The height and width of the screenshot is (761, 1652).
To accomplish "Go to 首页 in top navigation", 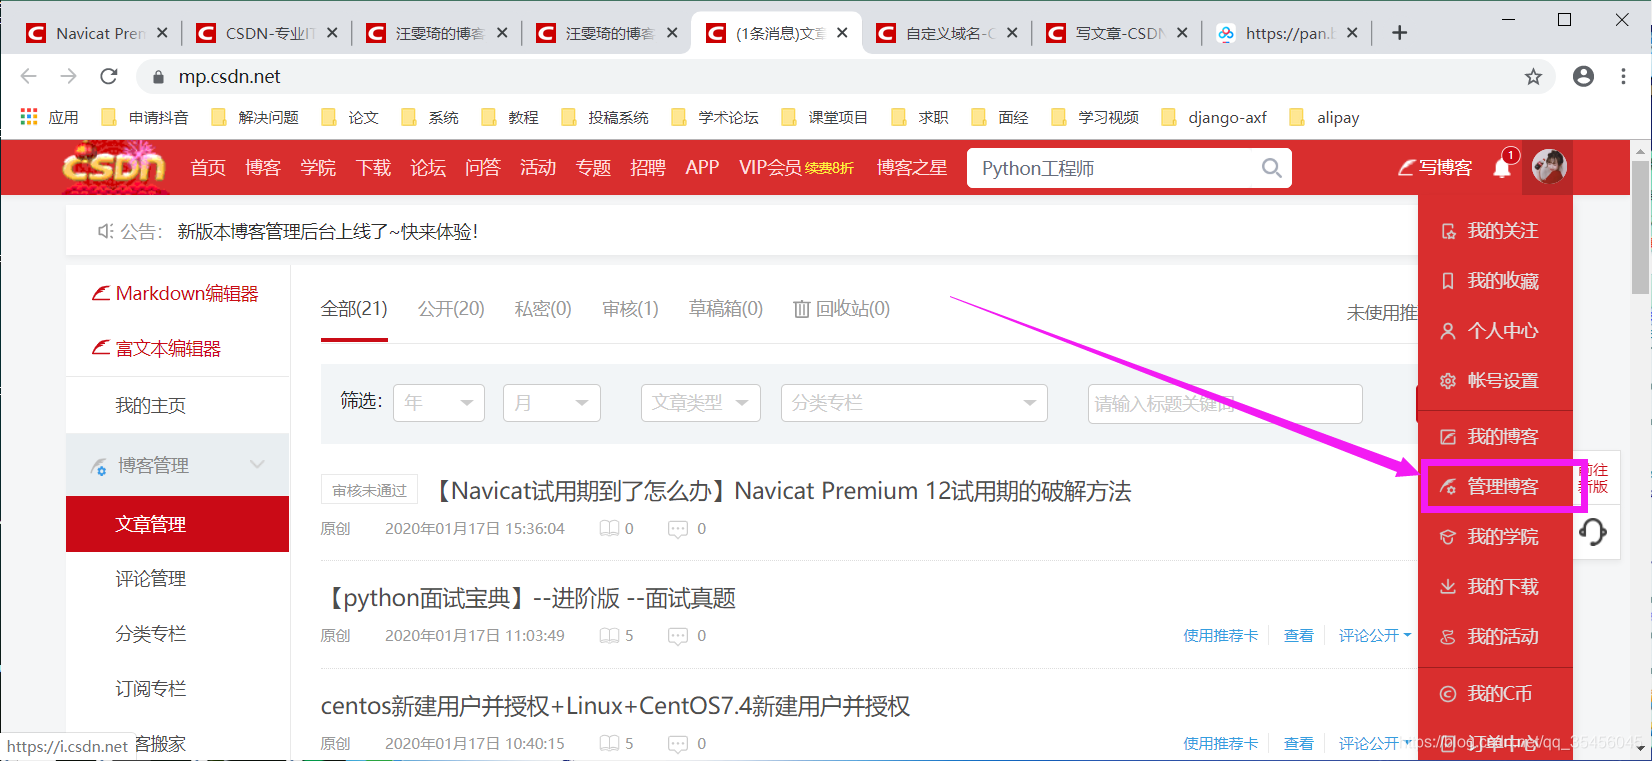I will pyautogui.click(x=208, y=167).
